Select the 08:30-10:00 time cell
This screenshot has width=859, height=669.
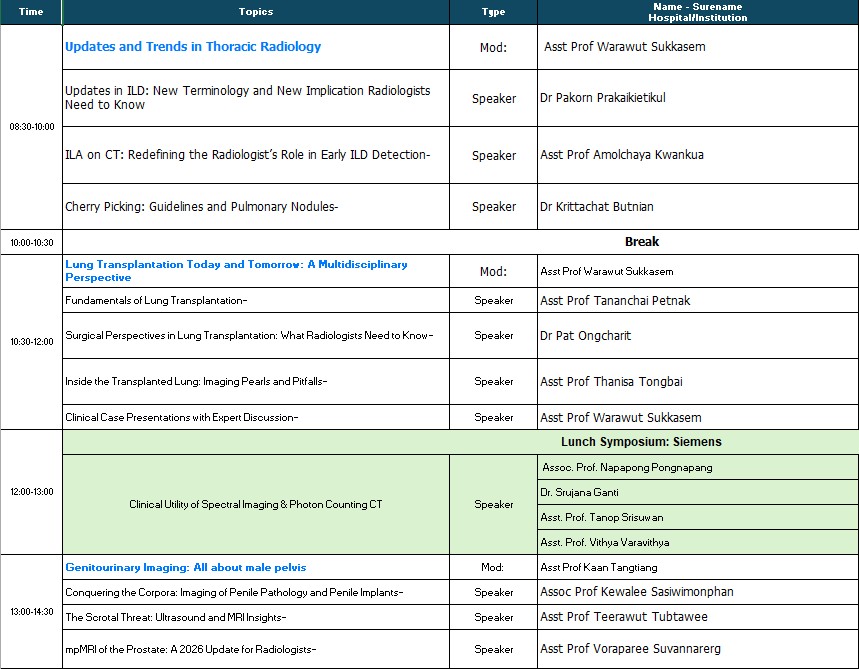coord(32,127)
